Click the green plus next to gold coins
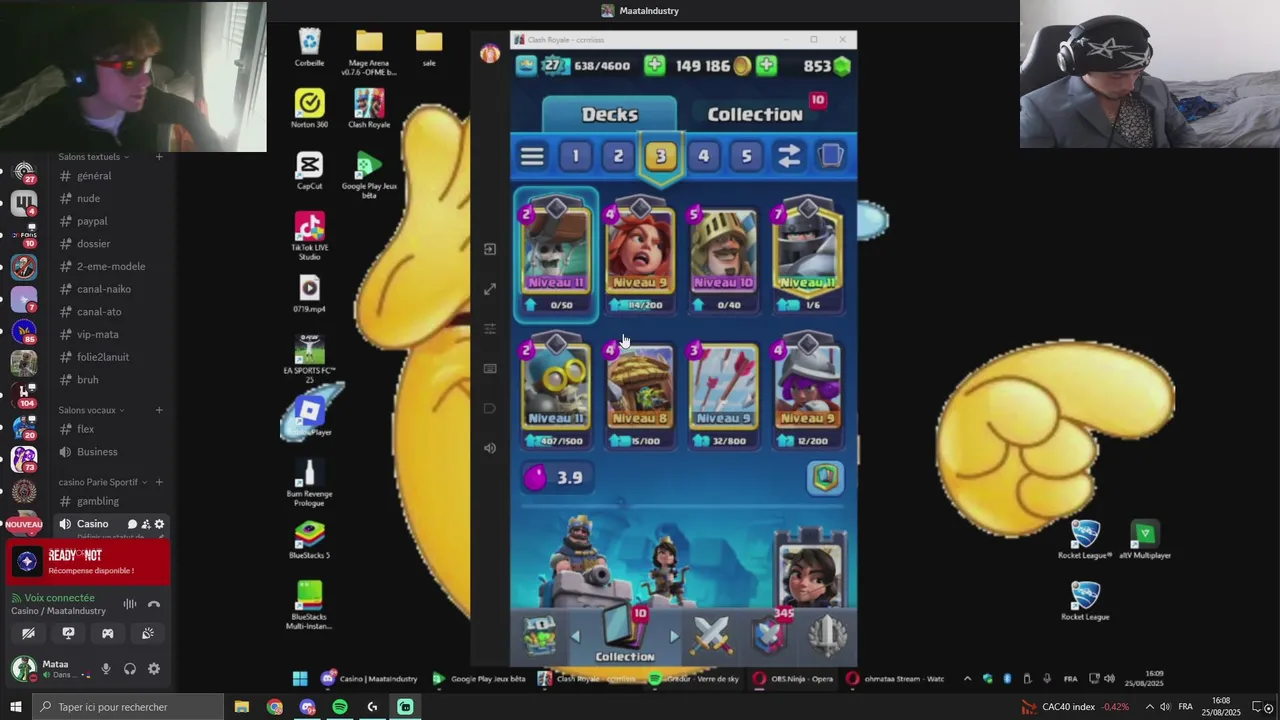 click(766, 66)
